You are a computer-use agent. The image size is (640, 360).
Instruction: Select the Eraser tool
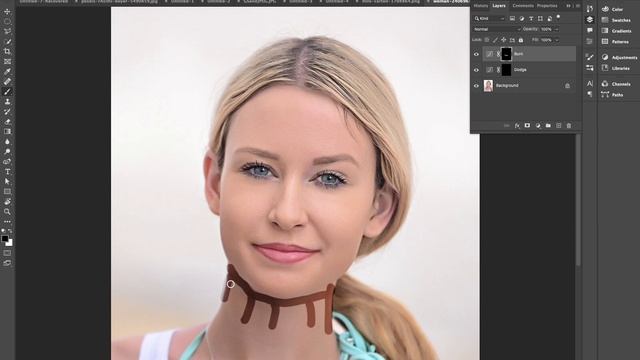[x=7, y=121]
